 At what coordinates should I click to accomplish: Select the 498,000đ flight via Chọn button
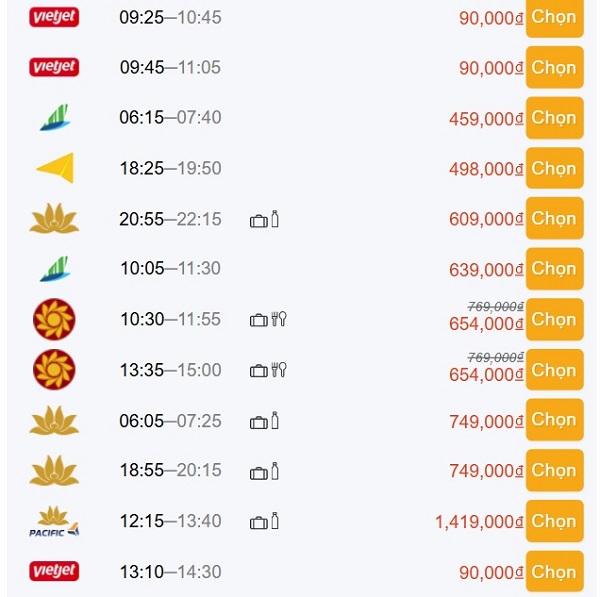(x=554, y=168)
